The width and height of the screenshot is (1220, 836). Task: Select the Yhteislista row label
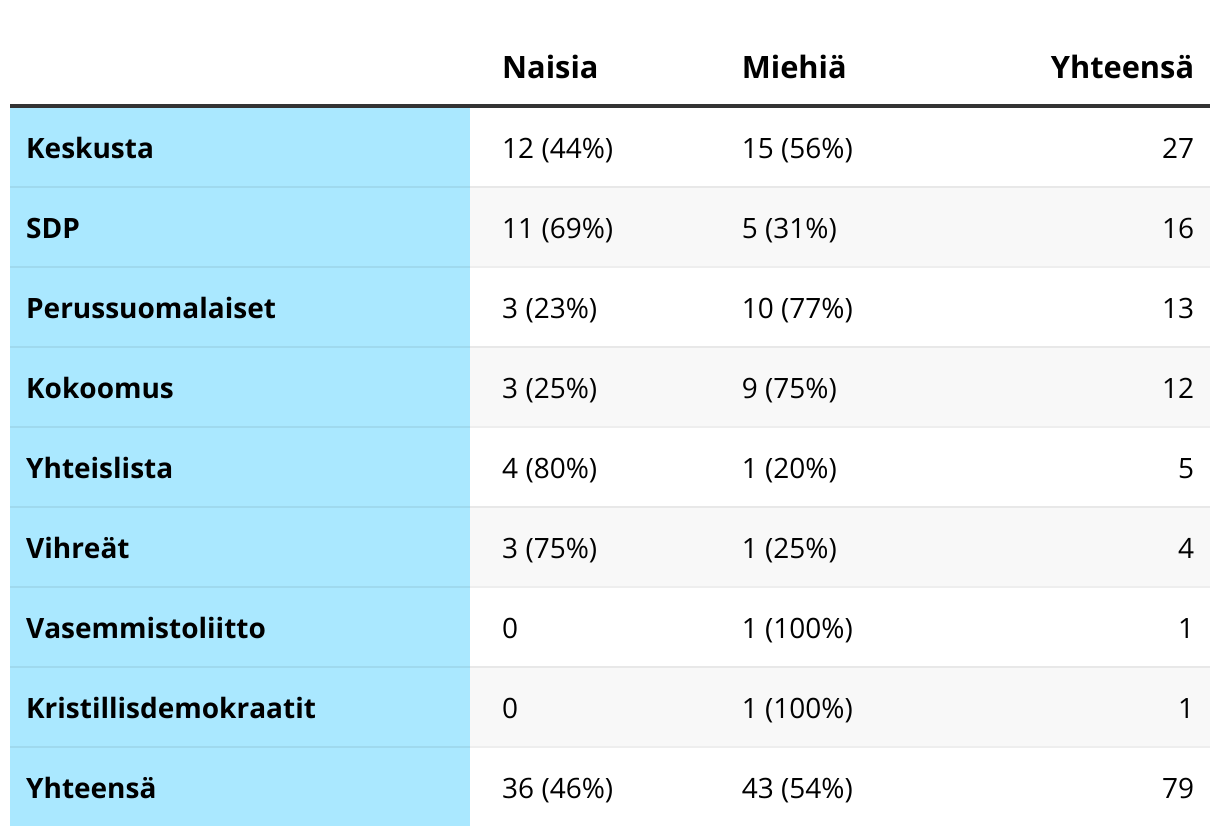(100, 468)
